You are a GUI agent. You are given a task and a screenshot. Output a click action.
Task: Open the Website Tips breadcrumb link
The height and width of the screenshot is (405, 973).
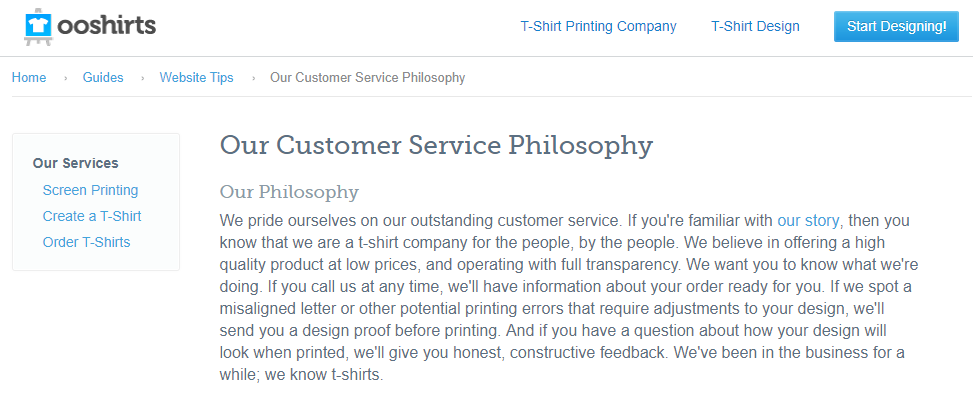click(197, 78)
